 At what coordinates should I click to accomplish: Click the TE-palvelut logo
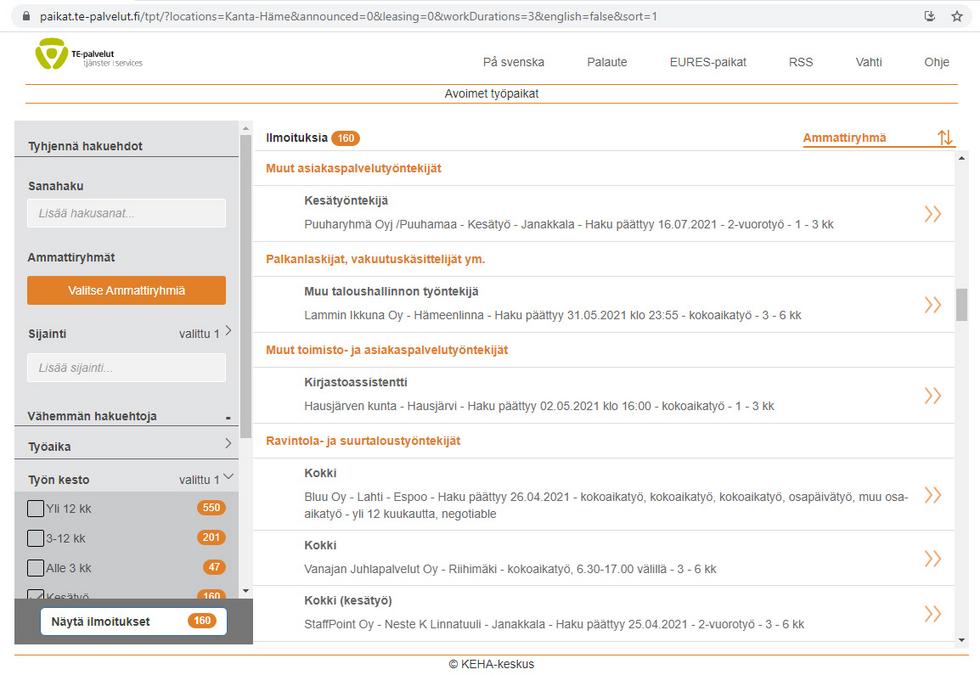click(x=88, y=55)
